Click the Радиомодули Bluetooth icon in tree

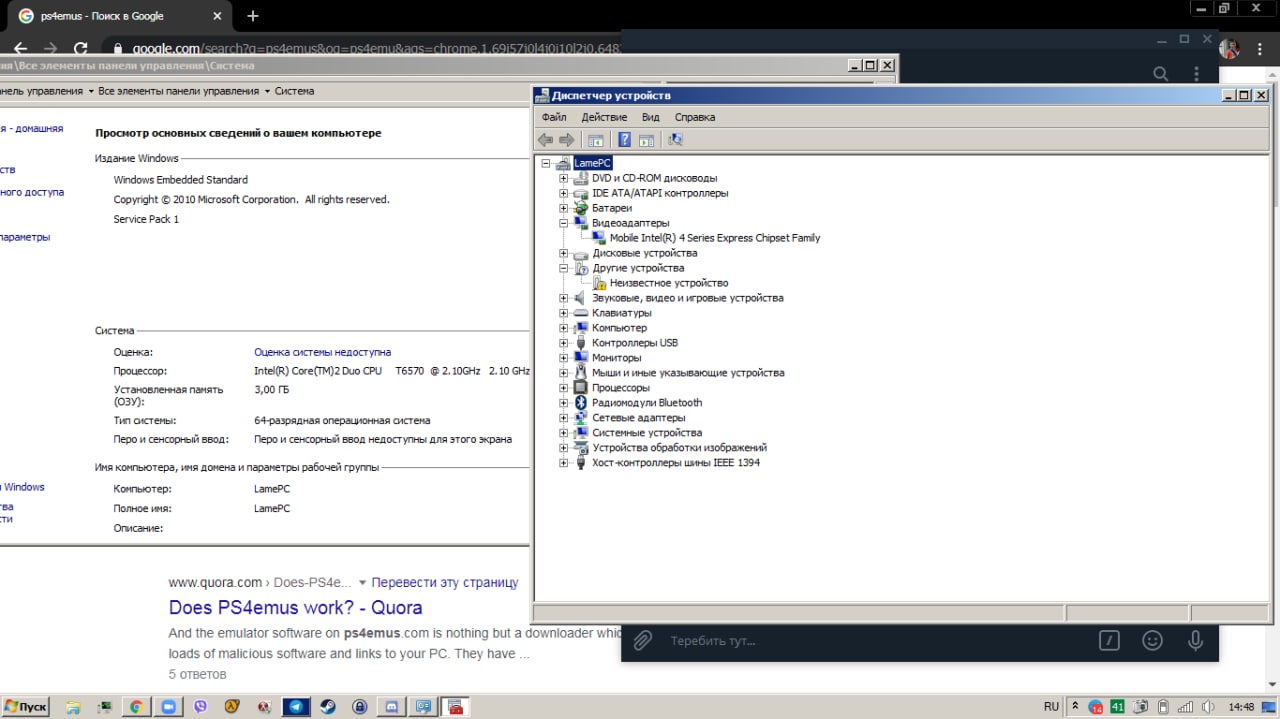[581, 403]
